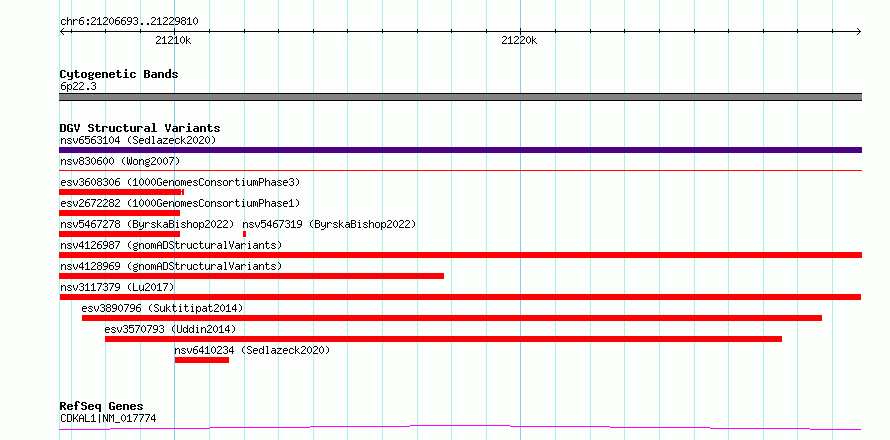Click the chr6:21206693..21229810 coordinate label

129,22
